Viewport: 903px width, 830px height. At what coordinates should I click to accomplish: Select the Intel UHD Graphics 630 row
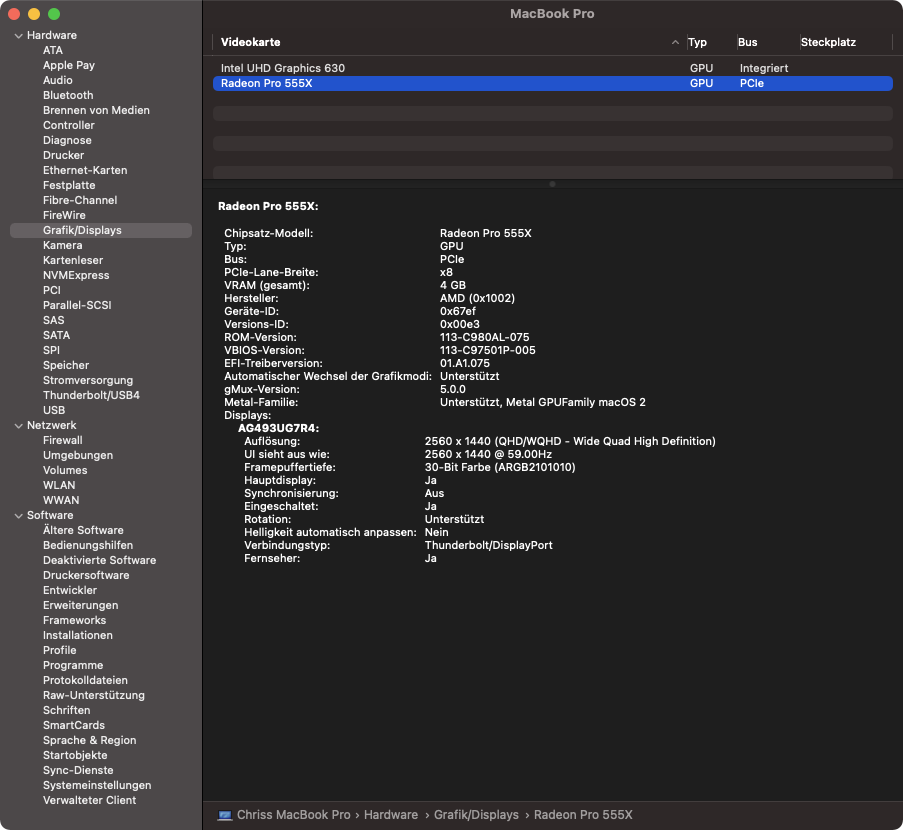pyautogui.click(x=553, y=68)
